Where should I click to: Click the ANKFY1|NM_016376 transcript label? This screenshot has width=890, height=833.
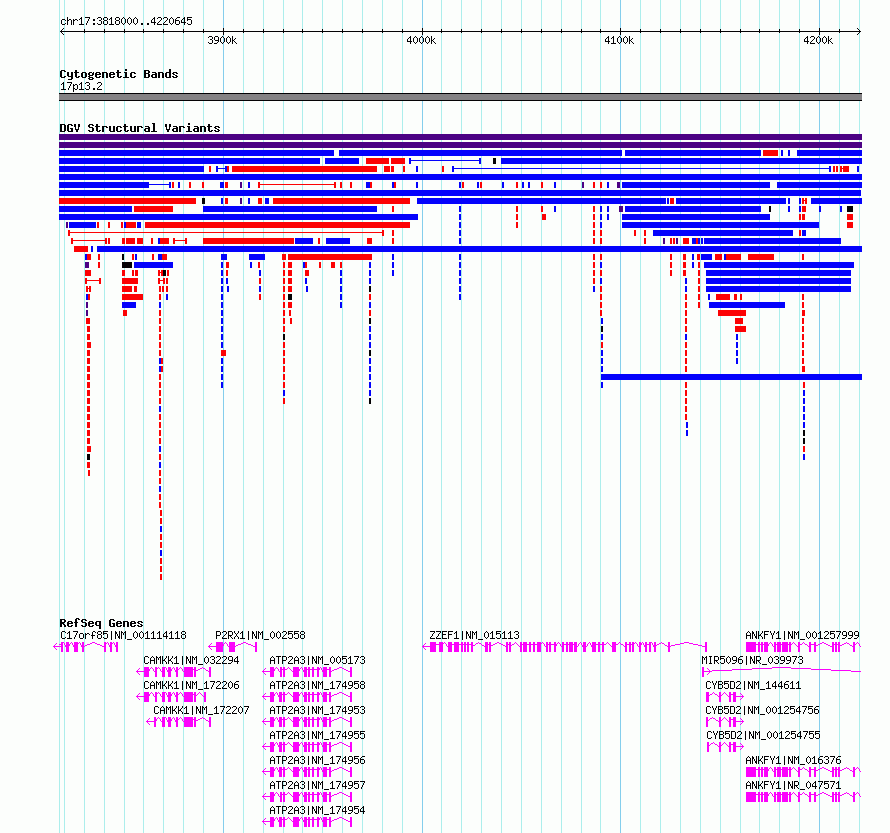click(x=793, y=760)
